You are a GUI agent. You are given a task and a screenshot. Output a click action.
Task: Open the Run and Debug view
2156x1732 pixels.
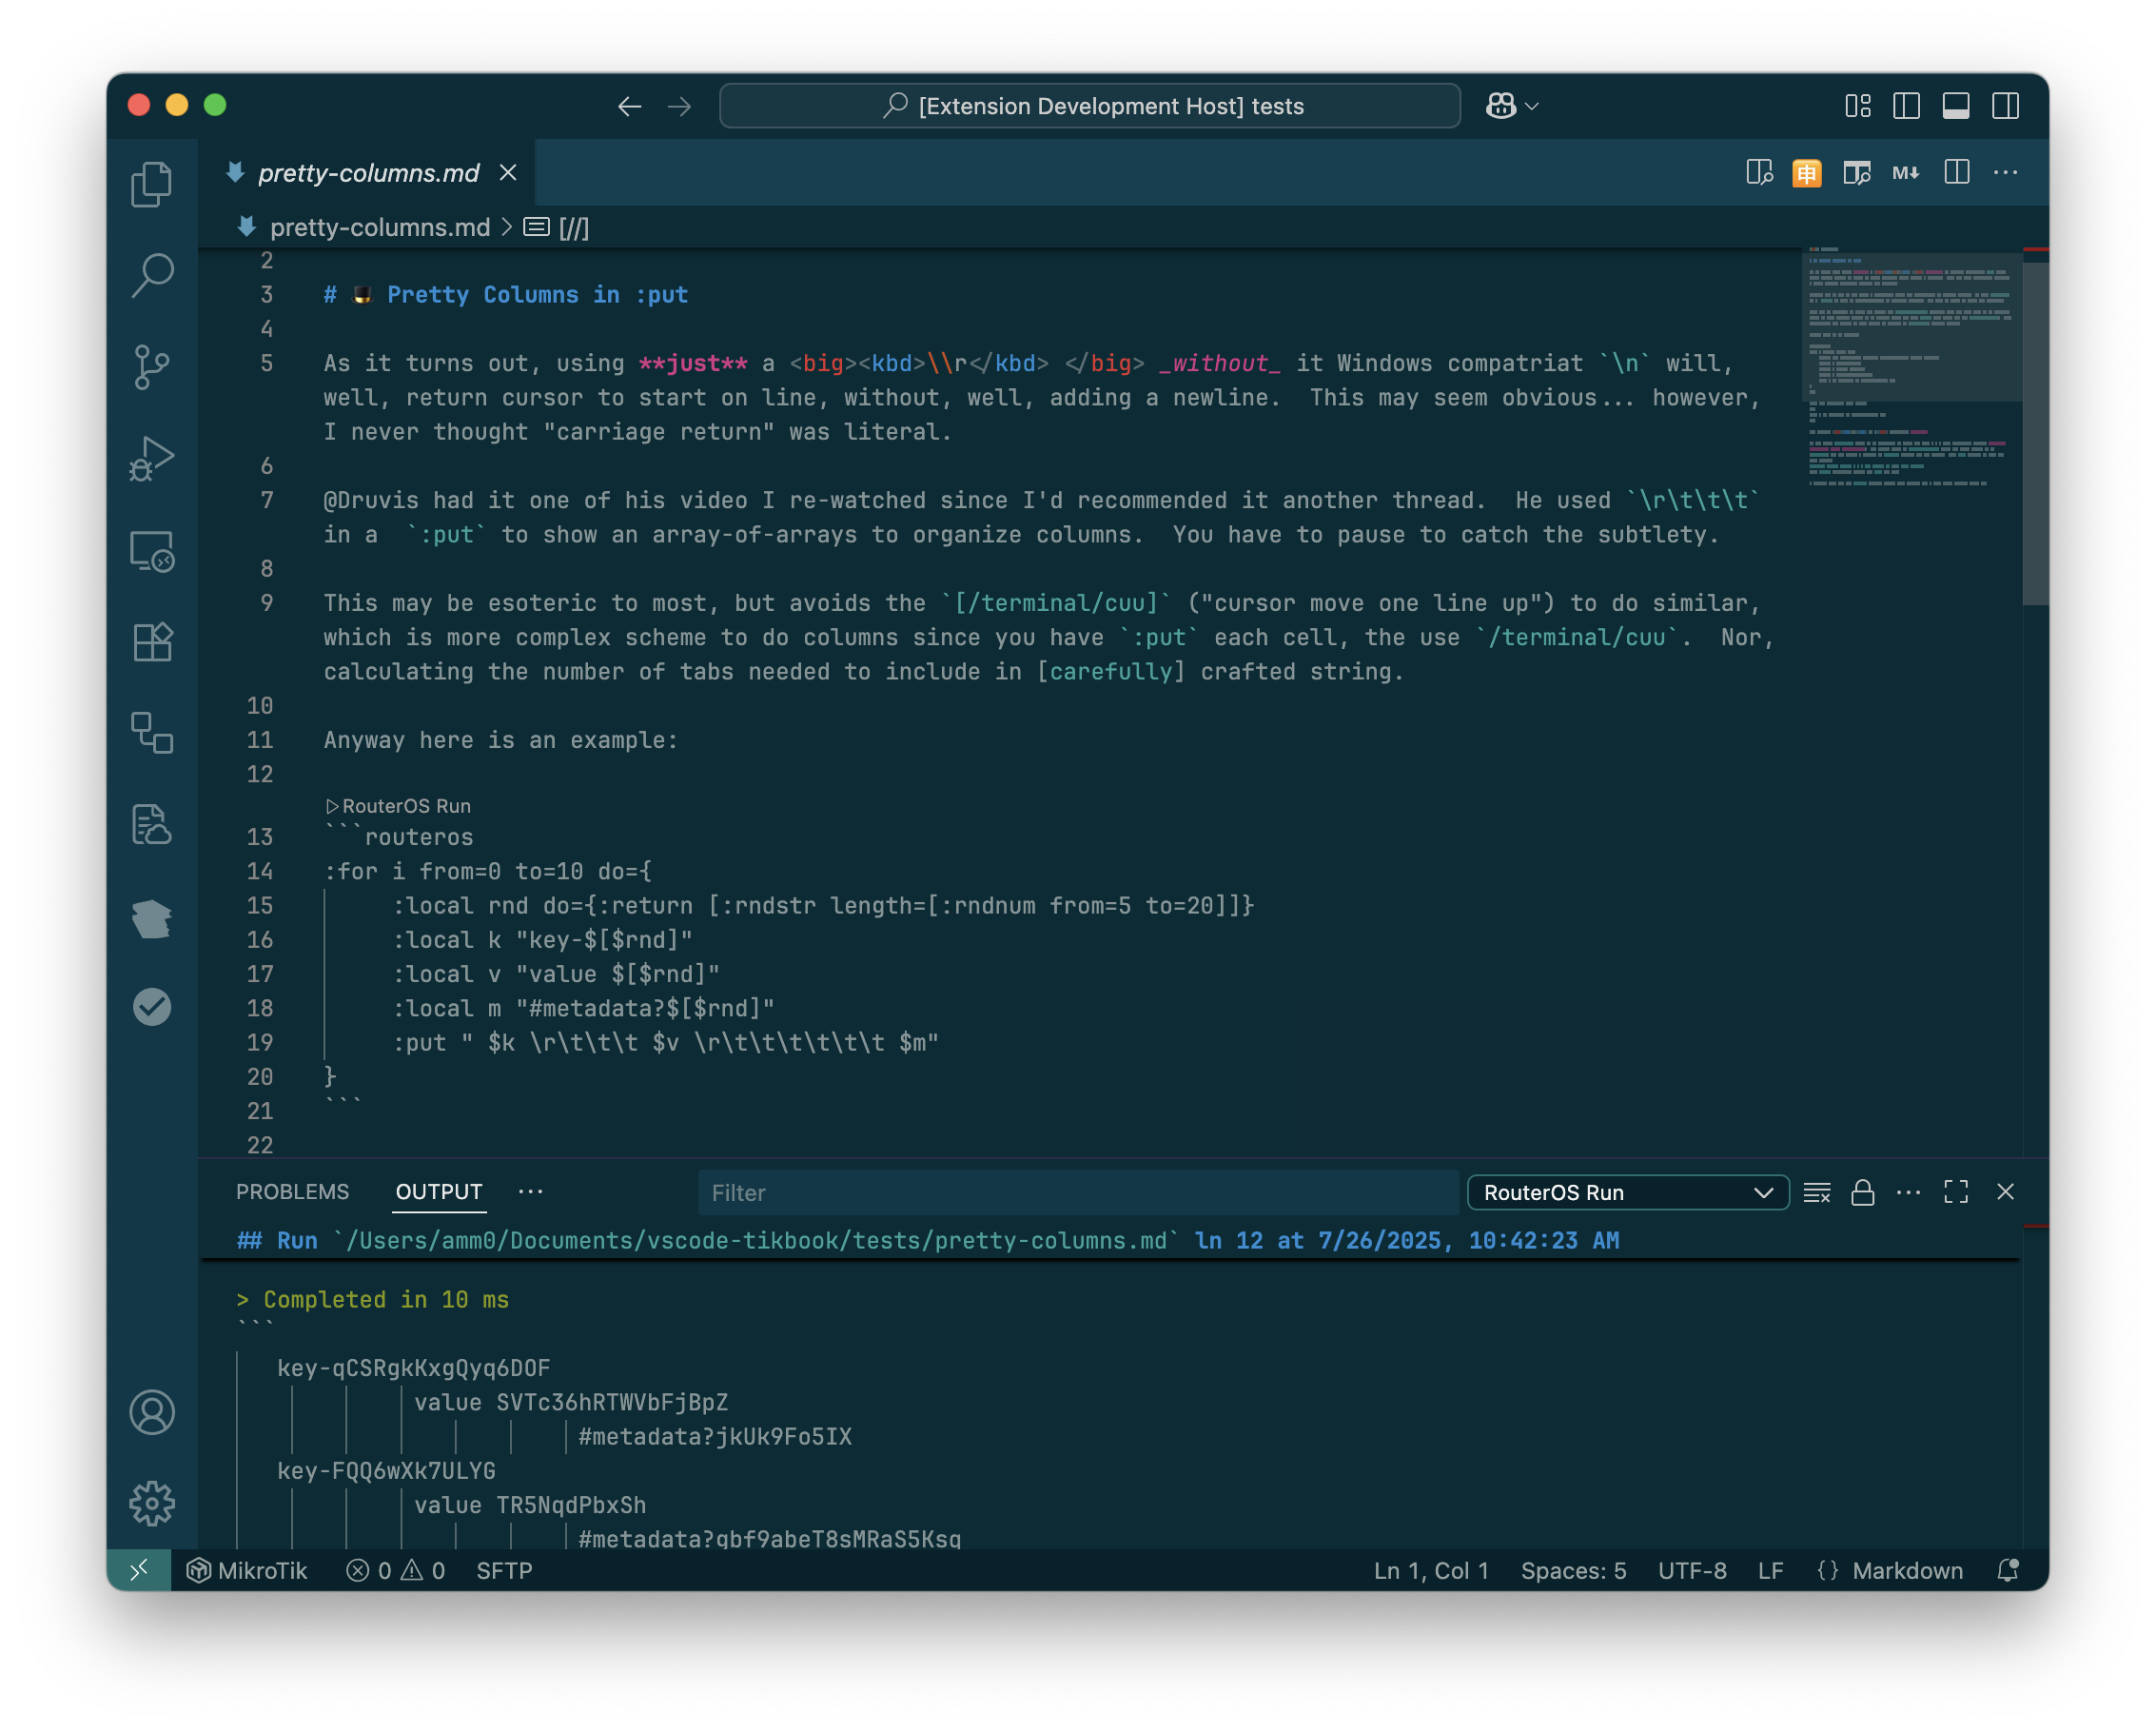[x=152, y=459]
